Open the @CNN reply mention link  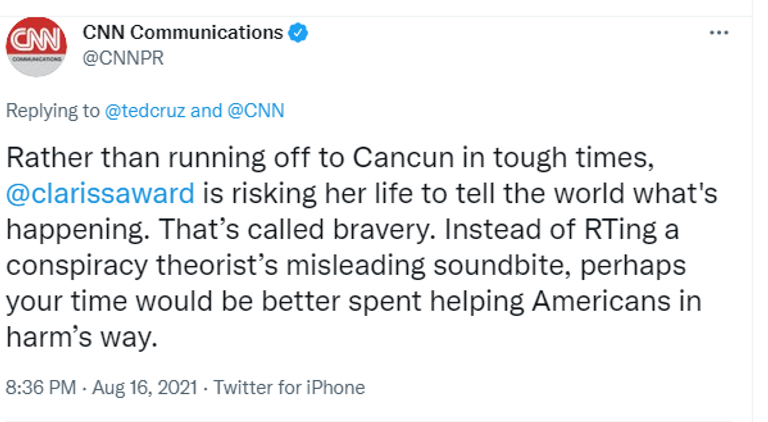[x=256, y=111]
